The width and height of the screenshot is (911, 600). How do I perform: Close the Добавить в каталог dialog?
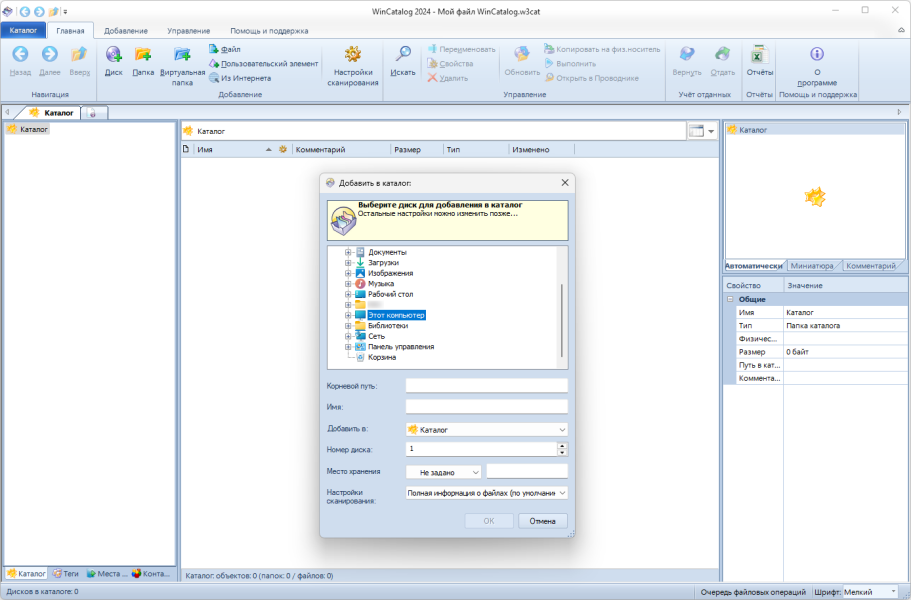coord(565,182)
